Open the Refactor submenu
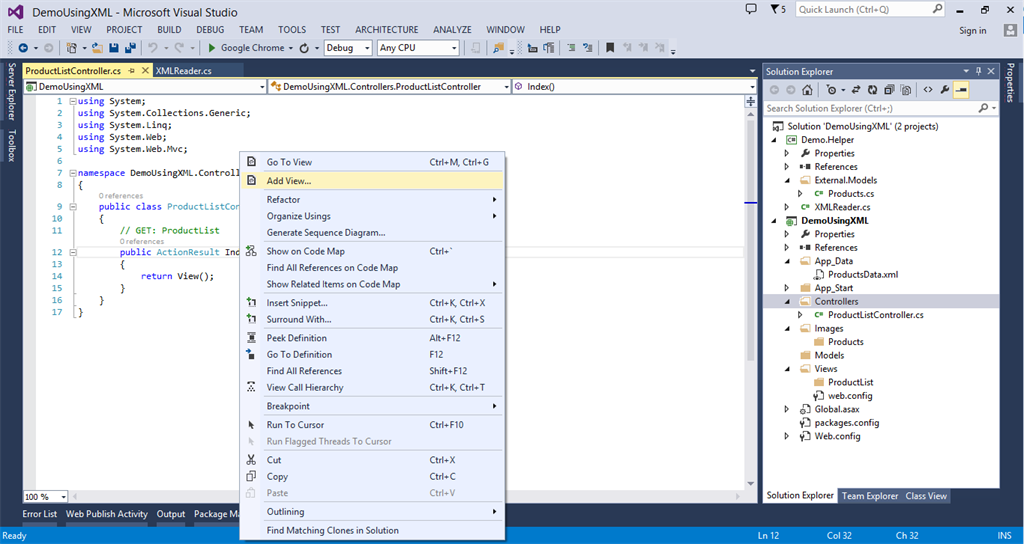The height and width of the screenshot is (544, 1024). (x=372, y=200)
